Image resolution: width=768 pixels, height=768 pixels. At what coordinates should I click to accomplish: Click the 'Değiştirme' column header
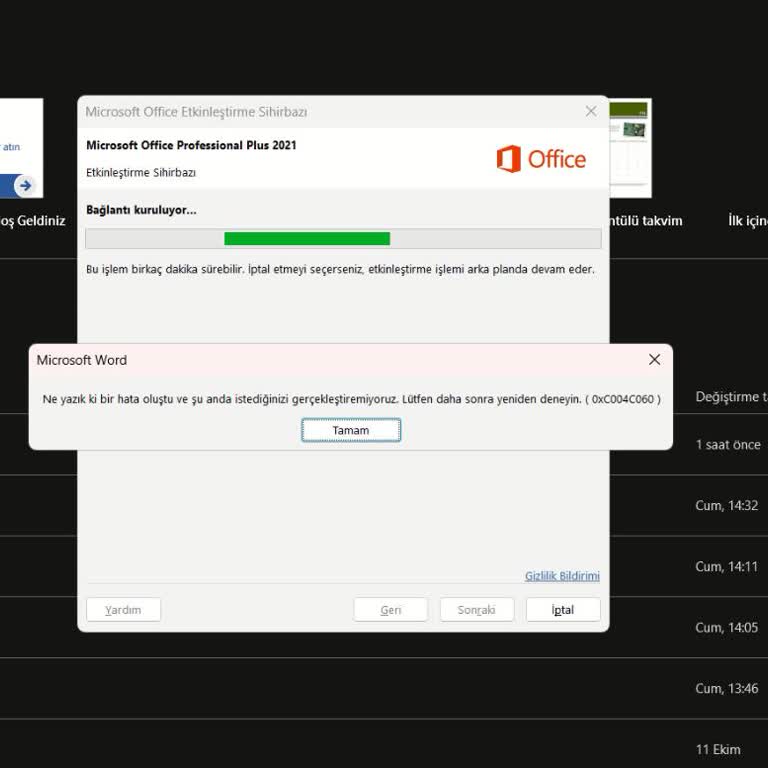pyautogui.click(x=731, y=396)
